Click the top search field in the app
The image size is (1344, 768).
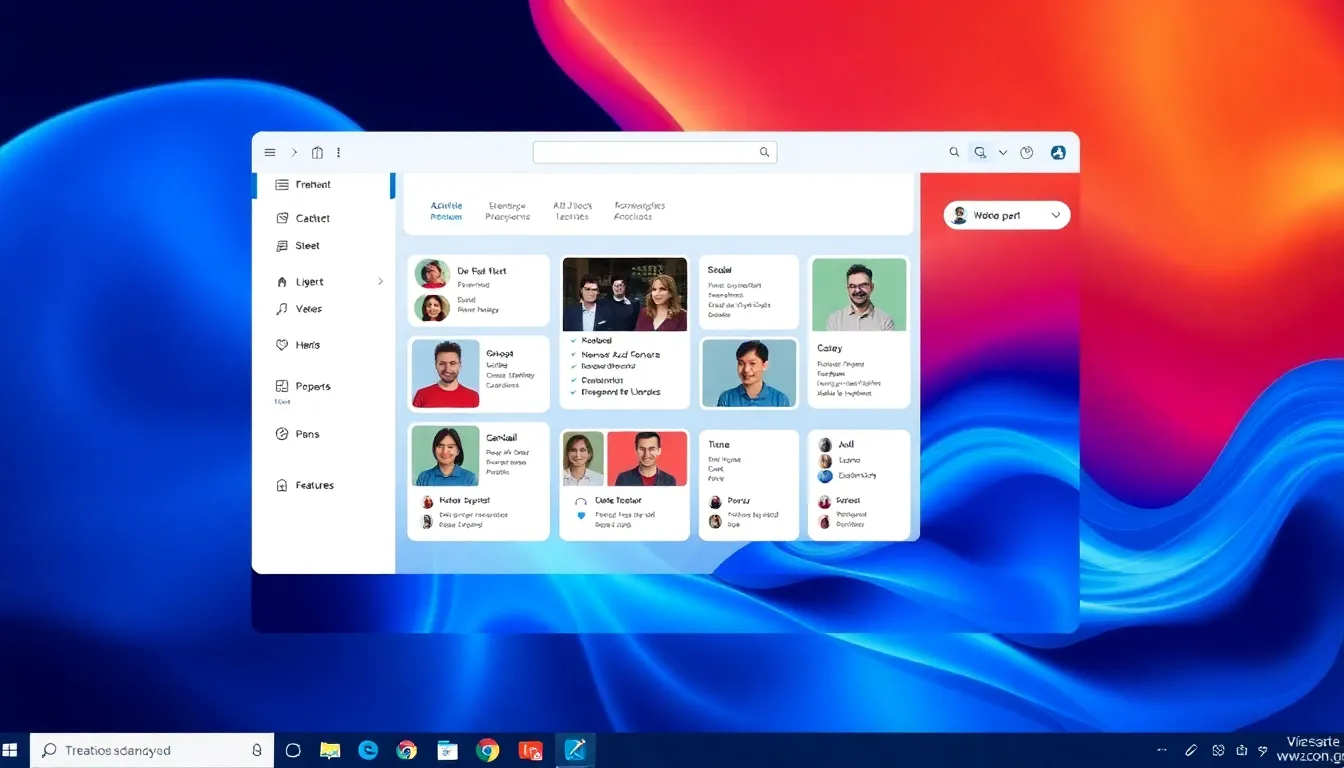[x=655, y=153]
